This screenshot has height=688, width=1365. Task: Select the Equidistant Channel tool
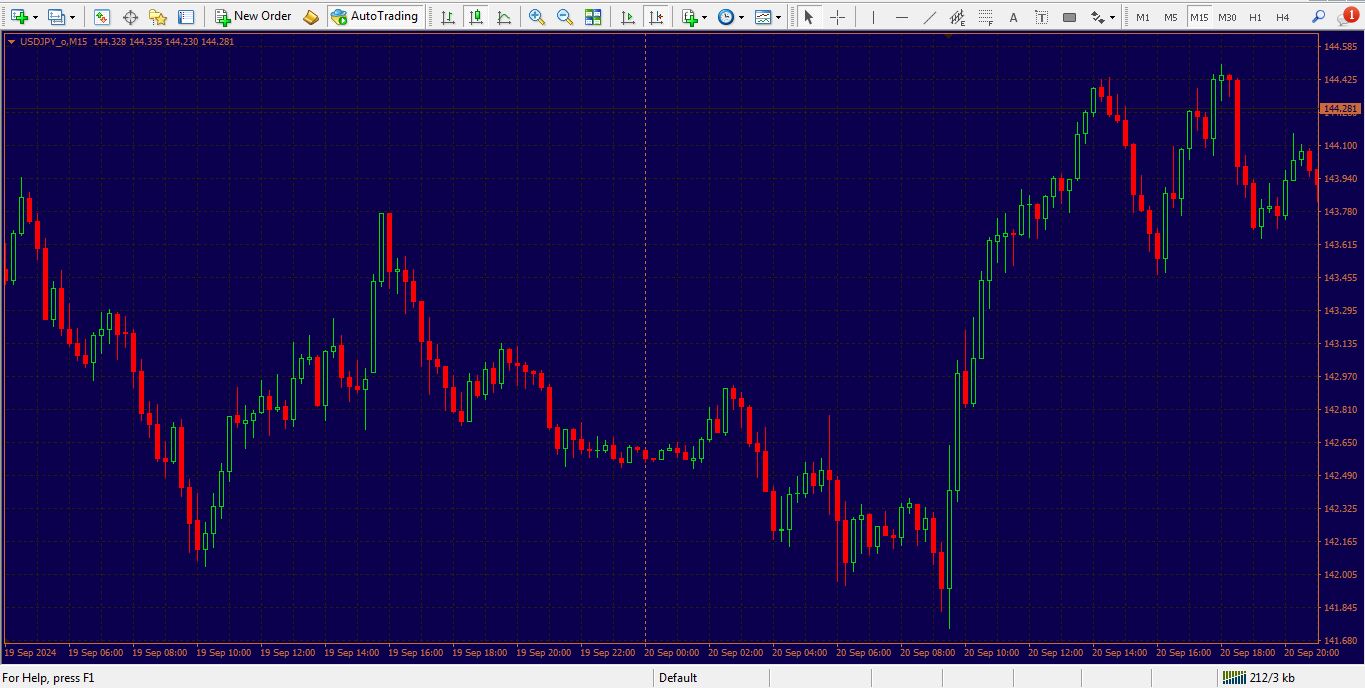point(957,17)
